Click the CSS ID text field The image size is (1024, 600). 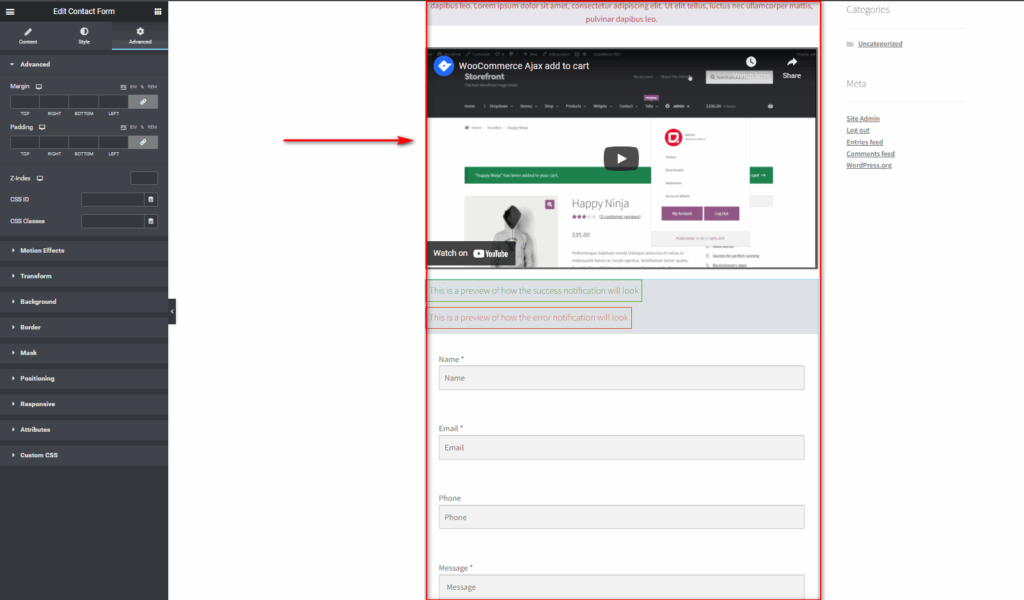point(112,200)
